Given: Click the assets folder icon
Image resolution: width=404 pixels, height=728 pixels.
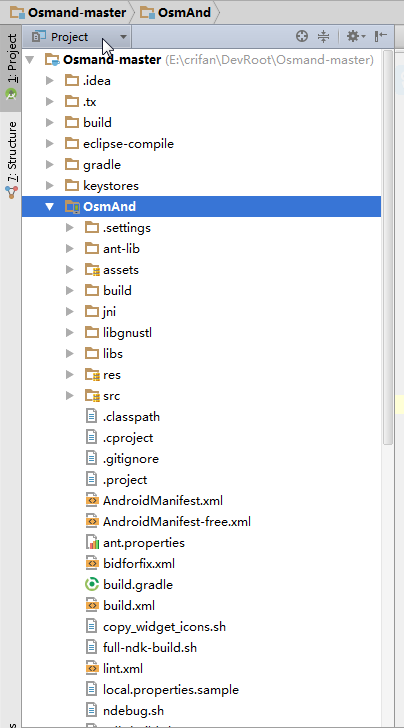Looking at the screenshot, I should 92,270.
